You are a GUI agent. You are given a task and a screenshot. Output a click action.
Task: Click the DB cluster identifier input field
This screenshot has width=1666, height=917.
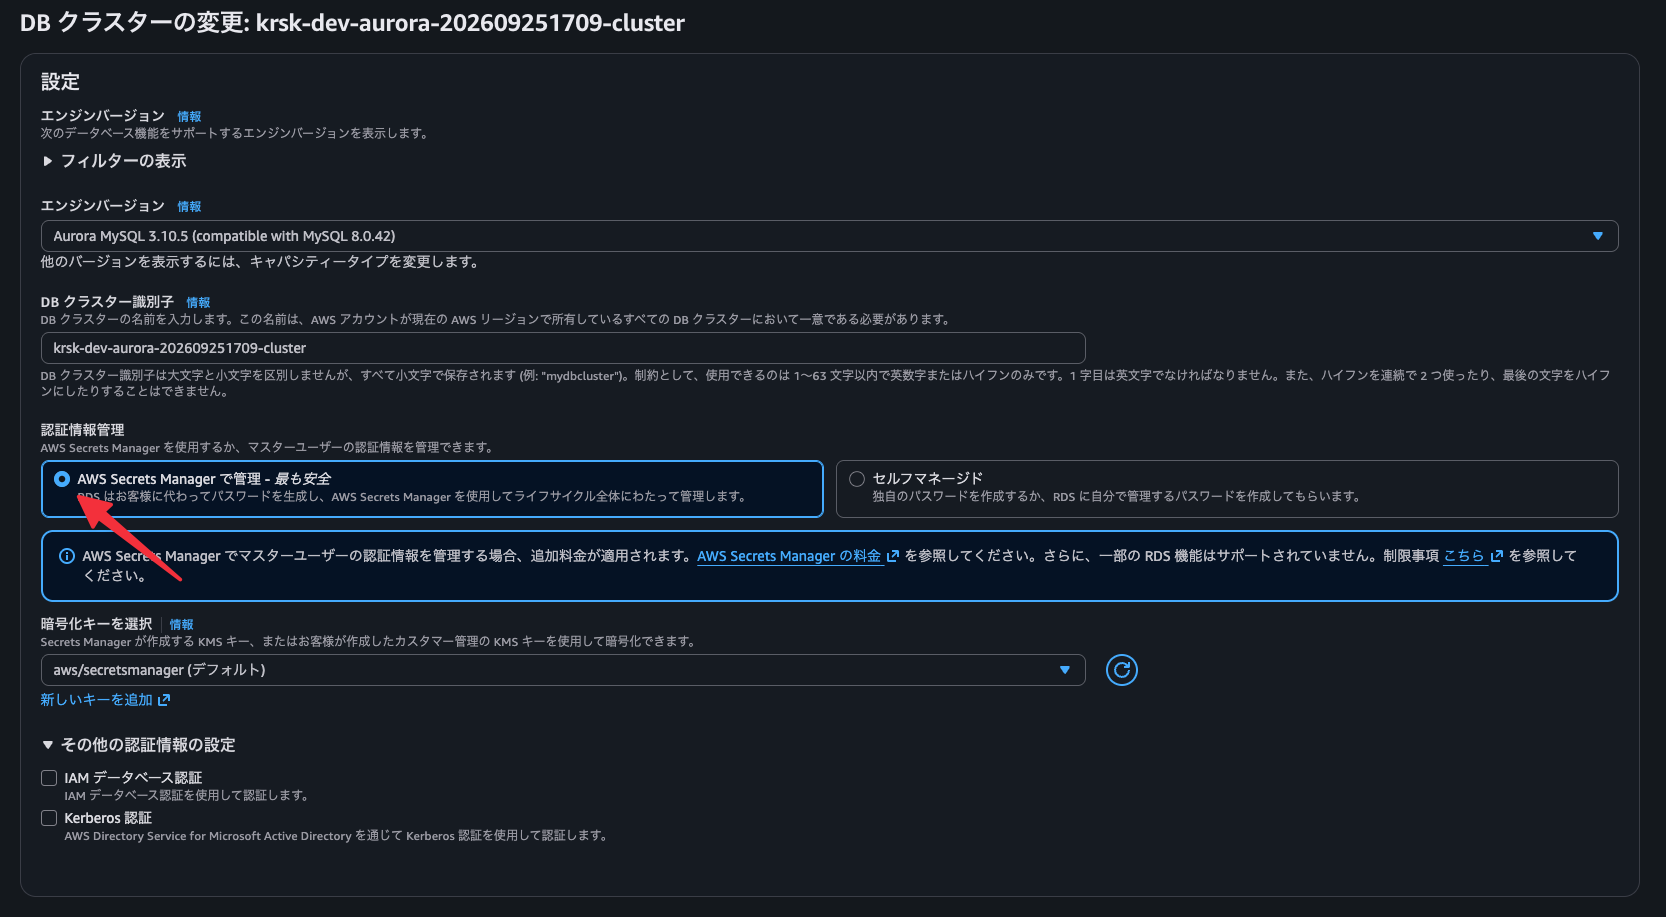pos(563,348)
